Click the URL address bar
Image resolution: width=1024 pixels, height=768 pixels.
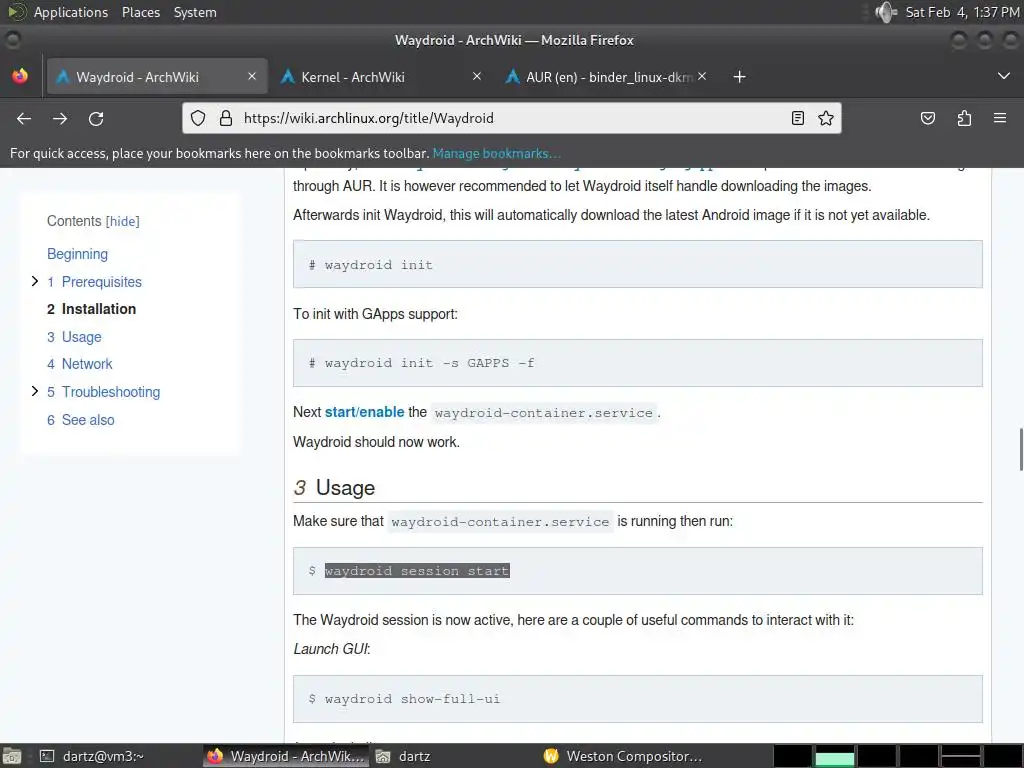[511, 118]
